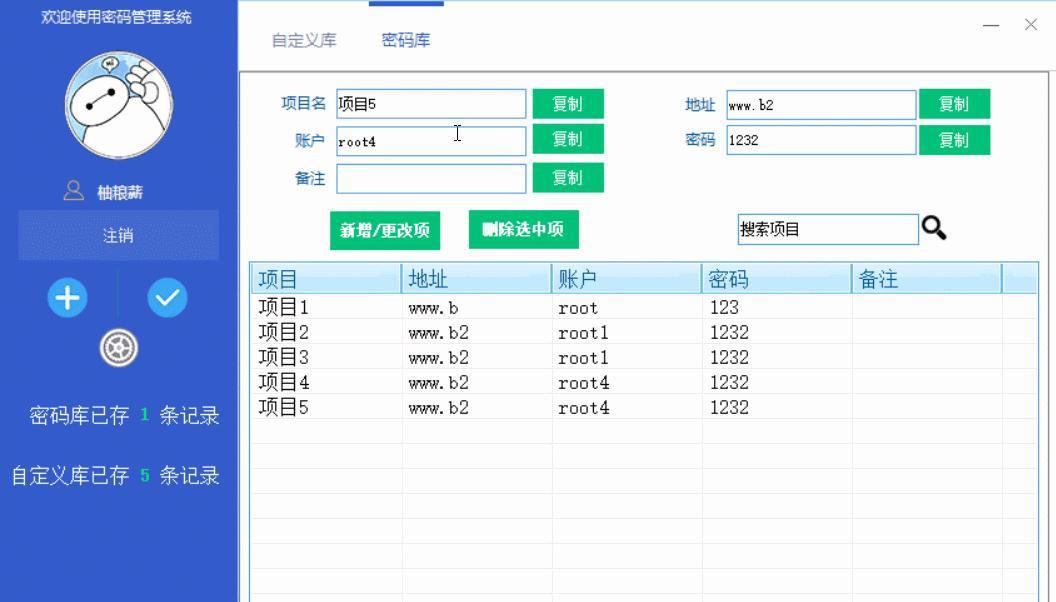
Task: Click the root1 account cell in 项目2 row
Action: coord(583,333)
